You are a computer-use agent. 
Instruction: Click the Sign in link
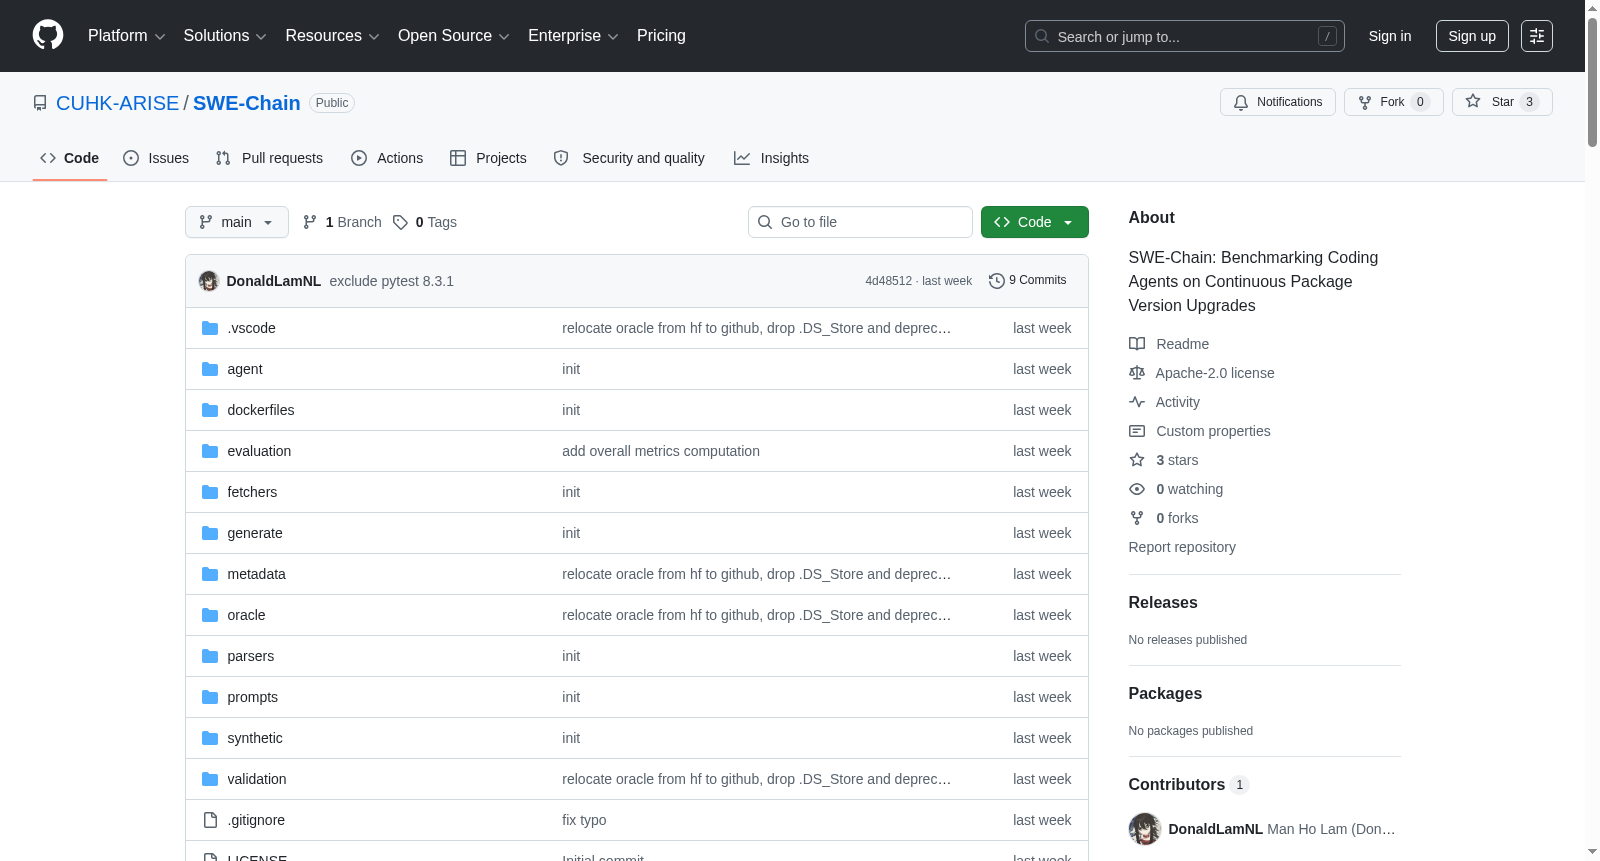(1390, 36)
